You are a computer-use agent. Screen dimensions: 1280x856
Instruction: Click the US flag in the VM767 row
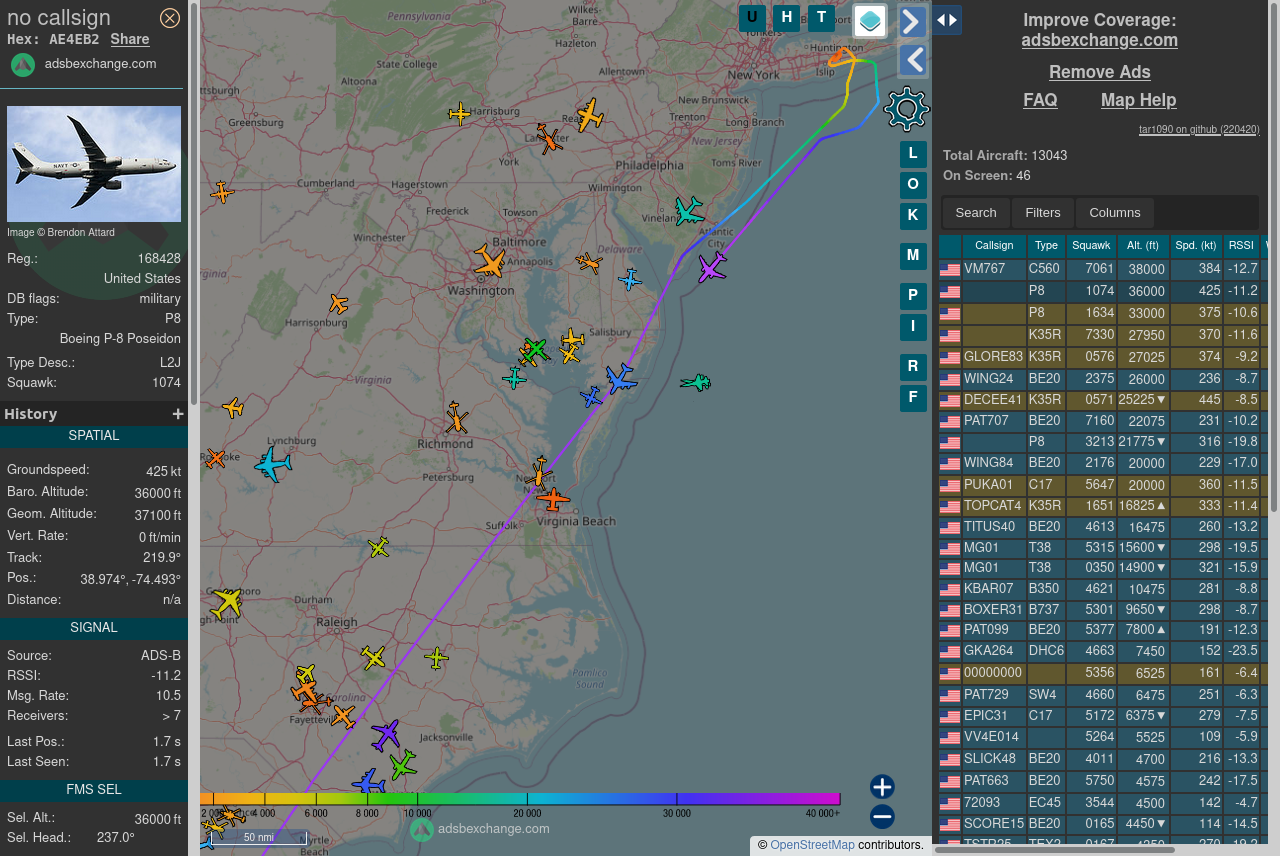(x=950, y=270)
